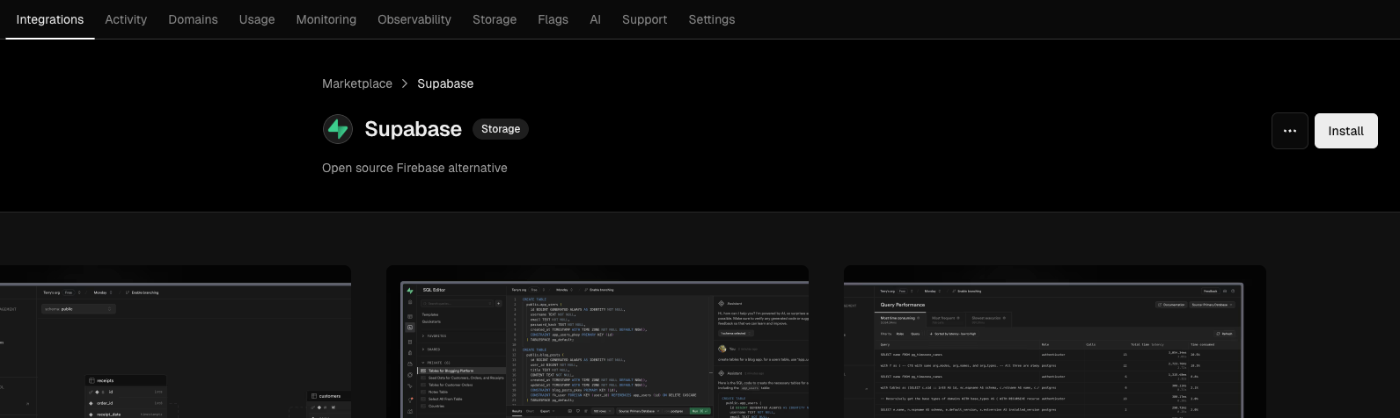Image resolution: width=1400 pixels, height=418 pixels.
Task: Open the AI tab
Action: click(x=595, y=19)
